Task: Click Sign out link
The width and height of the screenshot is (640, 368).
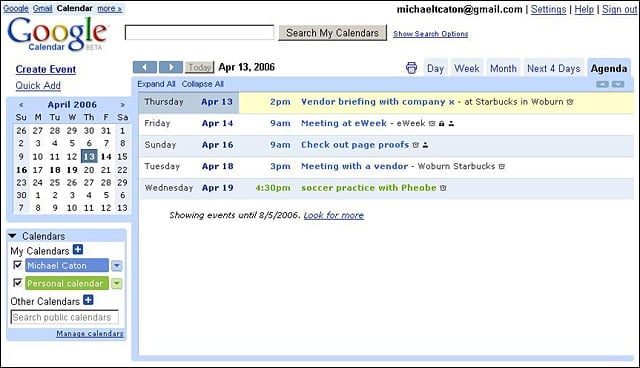Action: [x=619, y=9]
